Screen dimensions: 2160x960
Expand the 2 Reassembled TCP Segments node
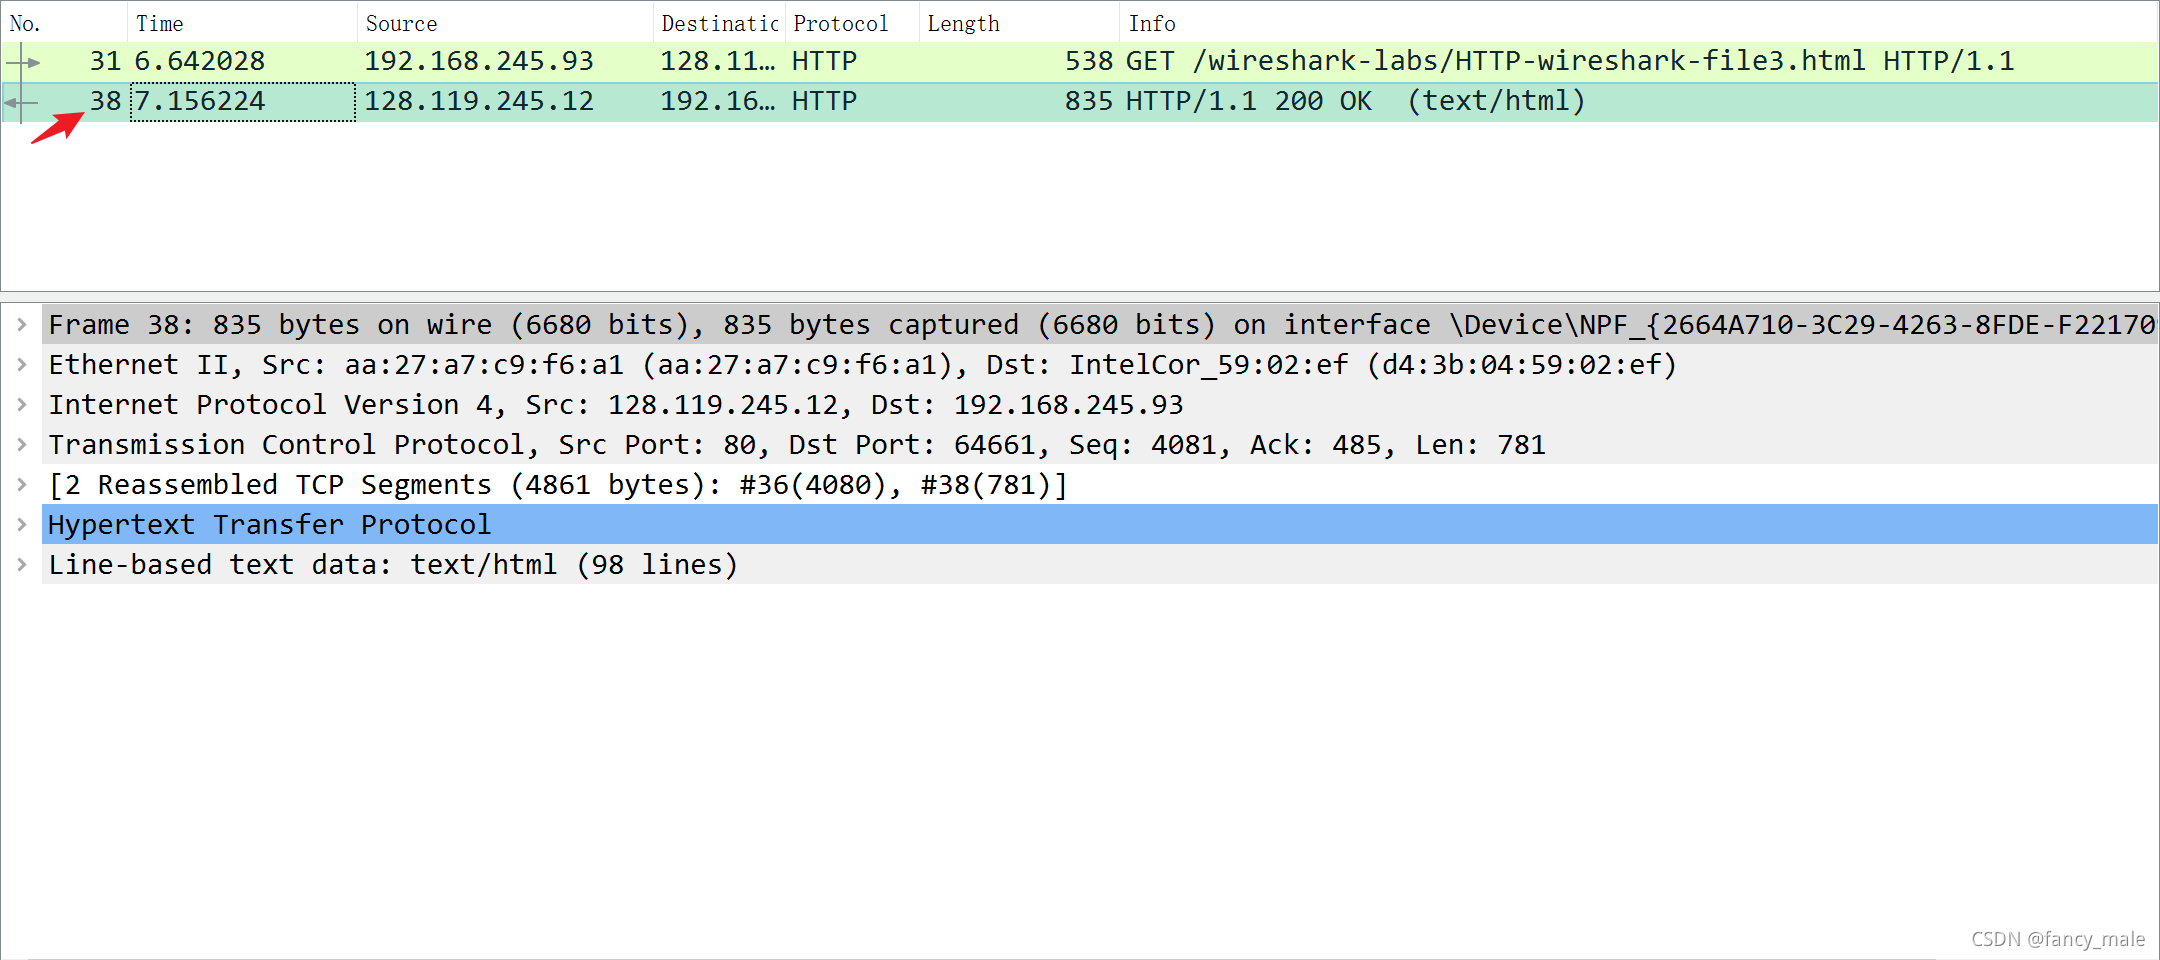click(22, 484)
